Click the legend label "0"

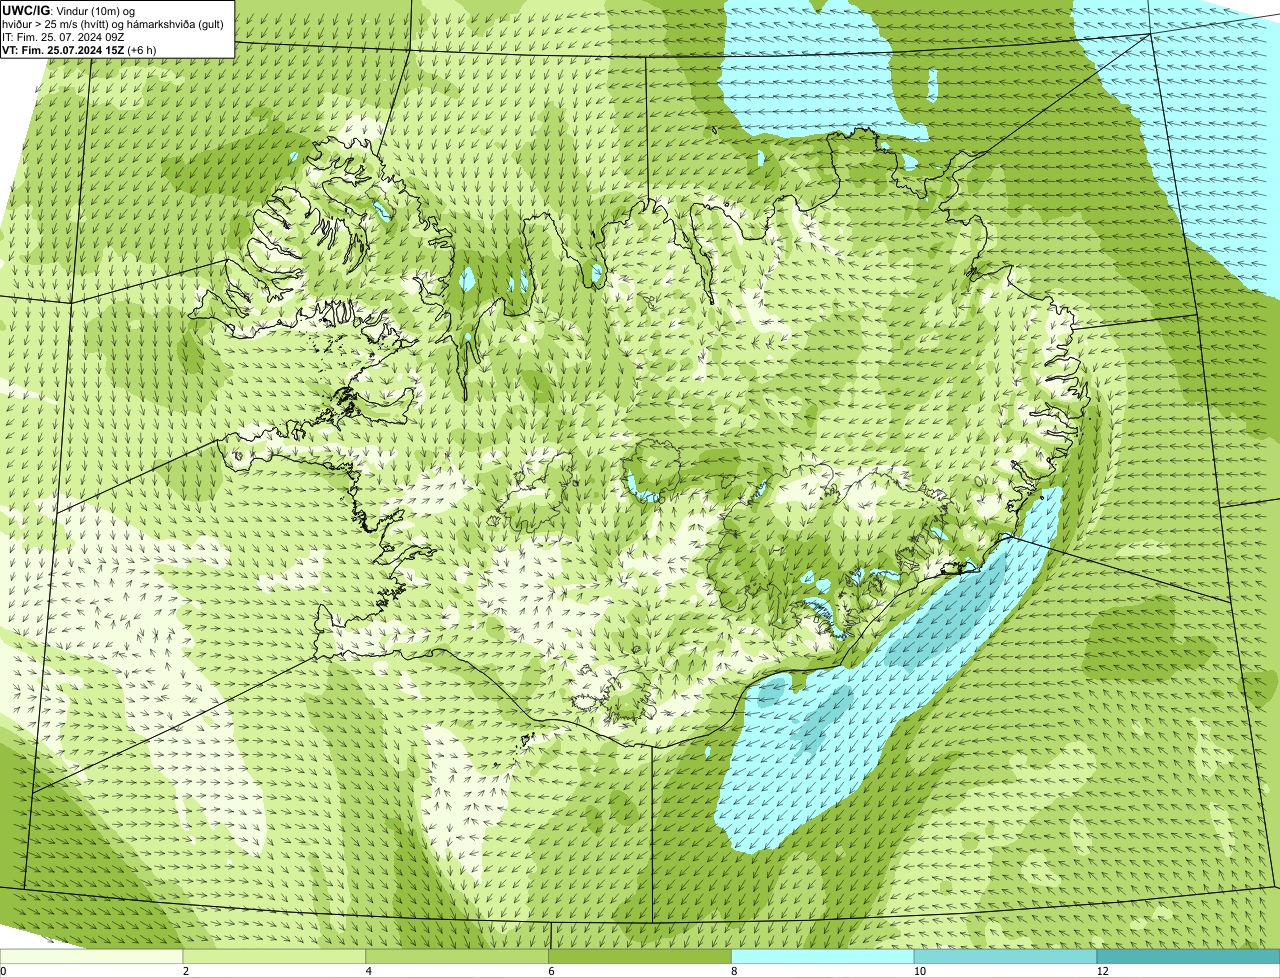click(x=3, y=971)
